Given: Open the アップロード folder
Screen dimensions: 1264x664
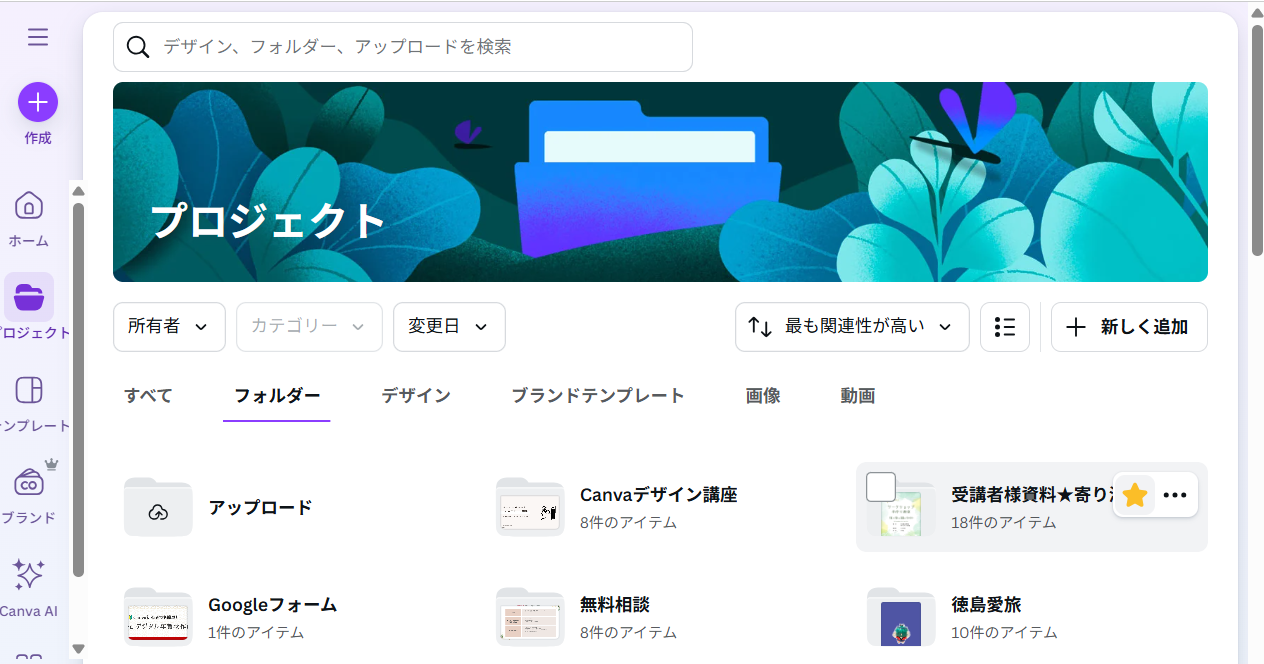Looking at the screenshot, I should point(260,507).
